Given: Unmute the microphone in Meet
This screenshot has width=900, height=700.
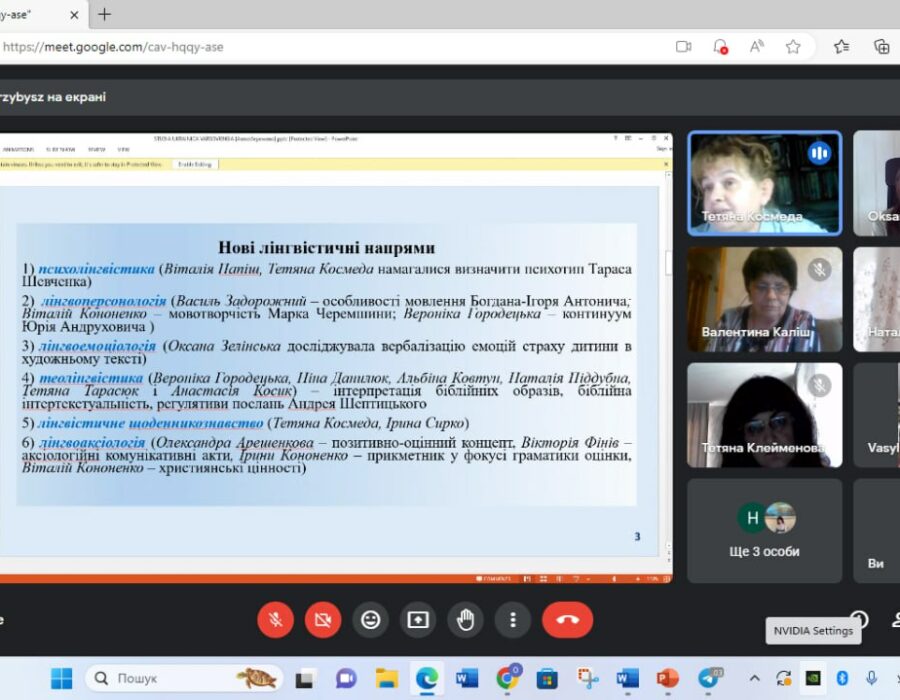Looking at the screenshot, I should (x=275, y=619).
